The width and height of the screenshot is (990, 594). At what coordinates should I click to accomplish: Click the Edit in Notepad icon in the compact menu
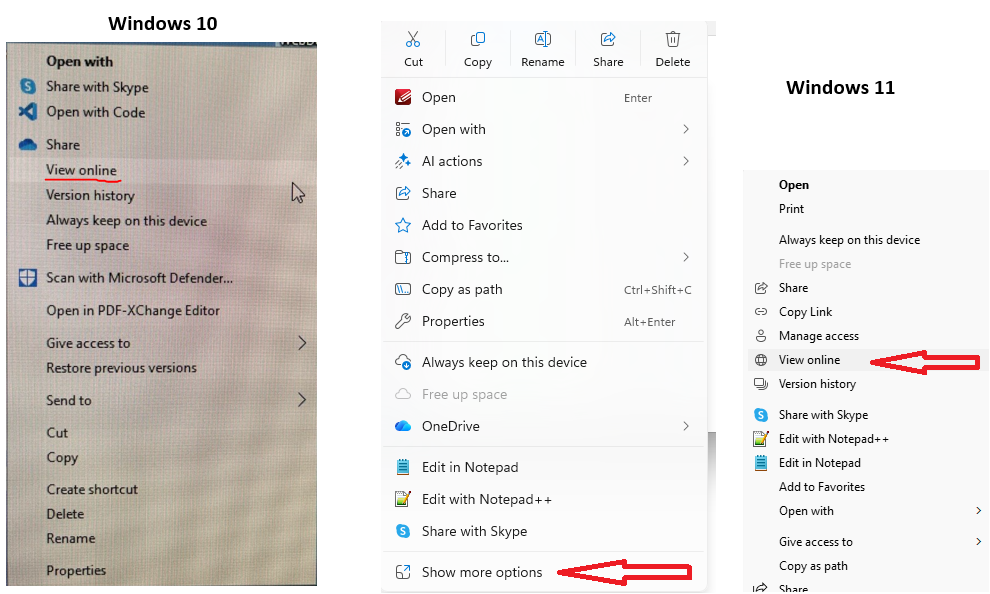403,467
